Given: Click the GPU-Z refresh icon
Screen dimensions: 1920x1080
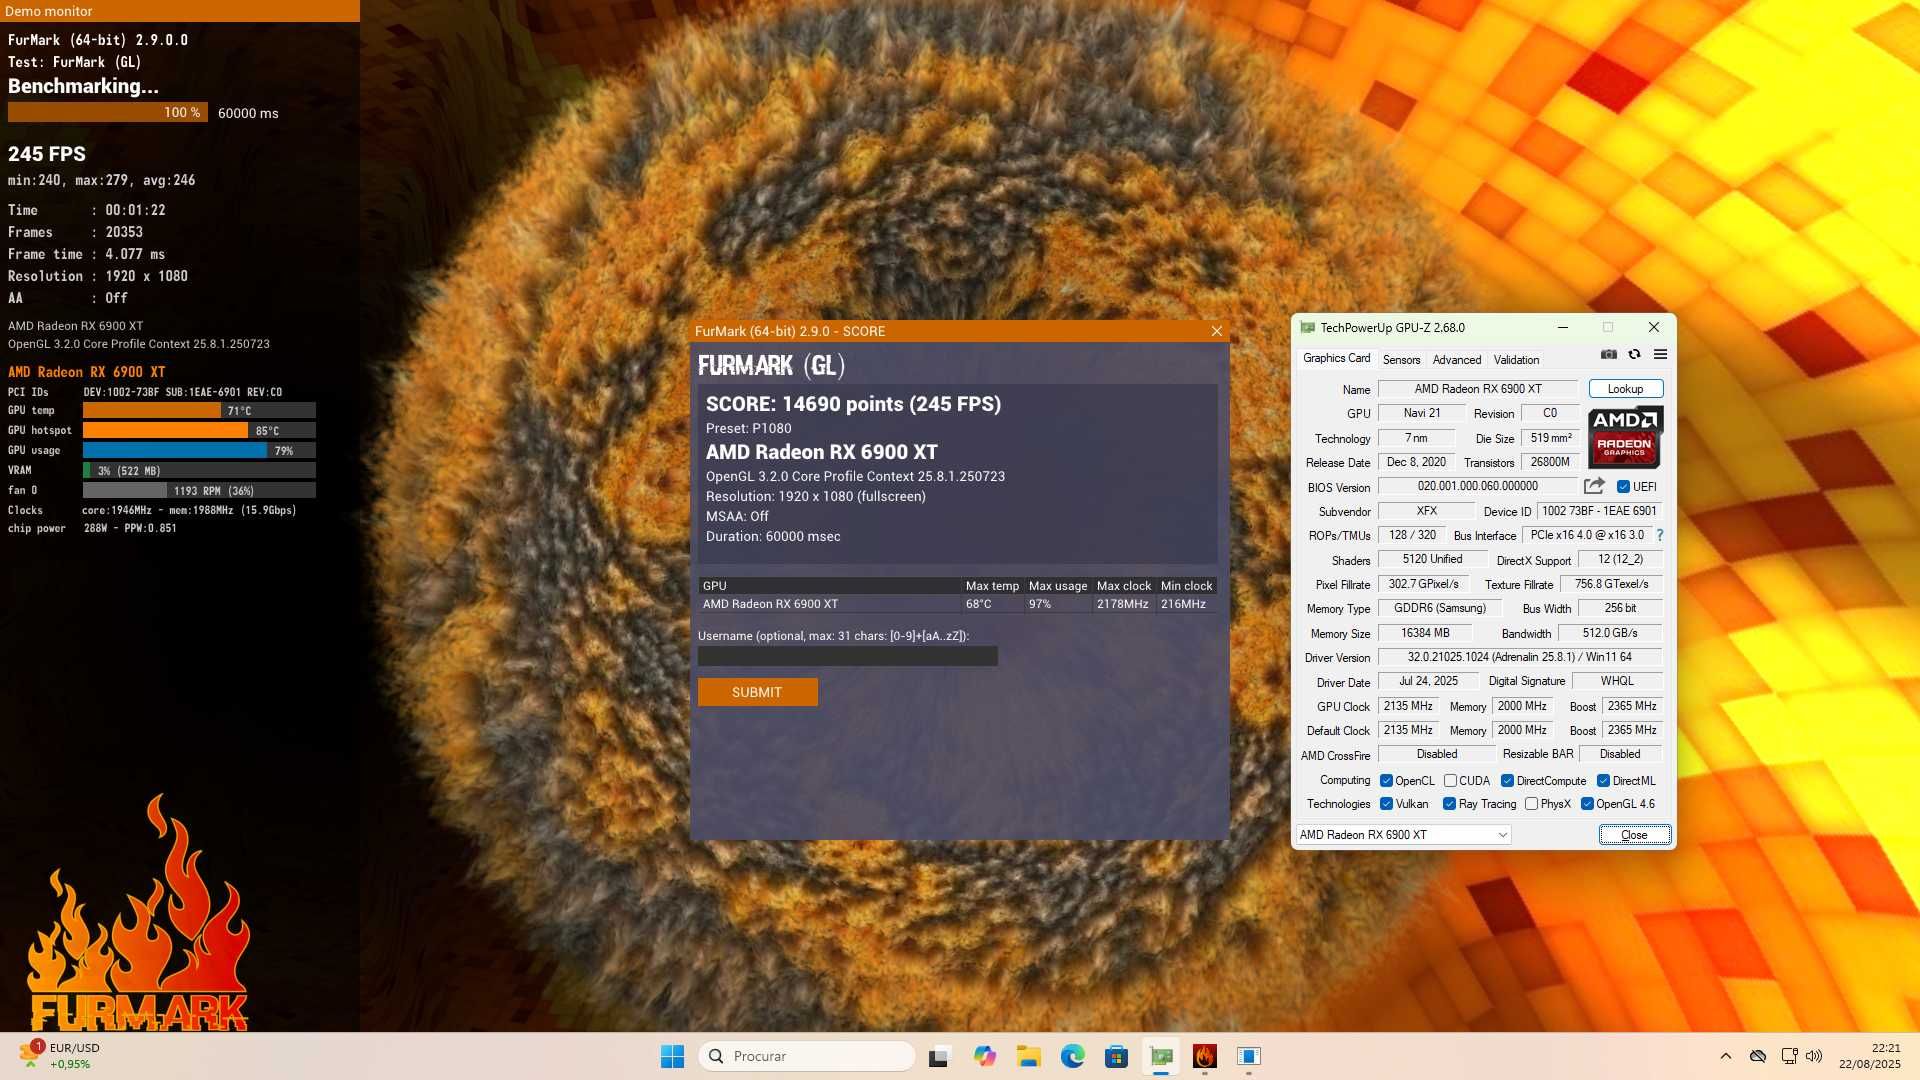Looking at the screenshot, I should point(1634,355).
